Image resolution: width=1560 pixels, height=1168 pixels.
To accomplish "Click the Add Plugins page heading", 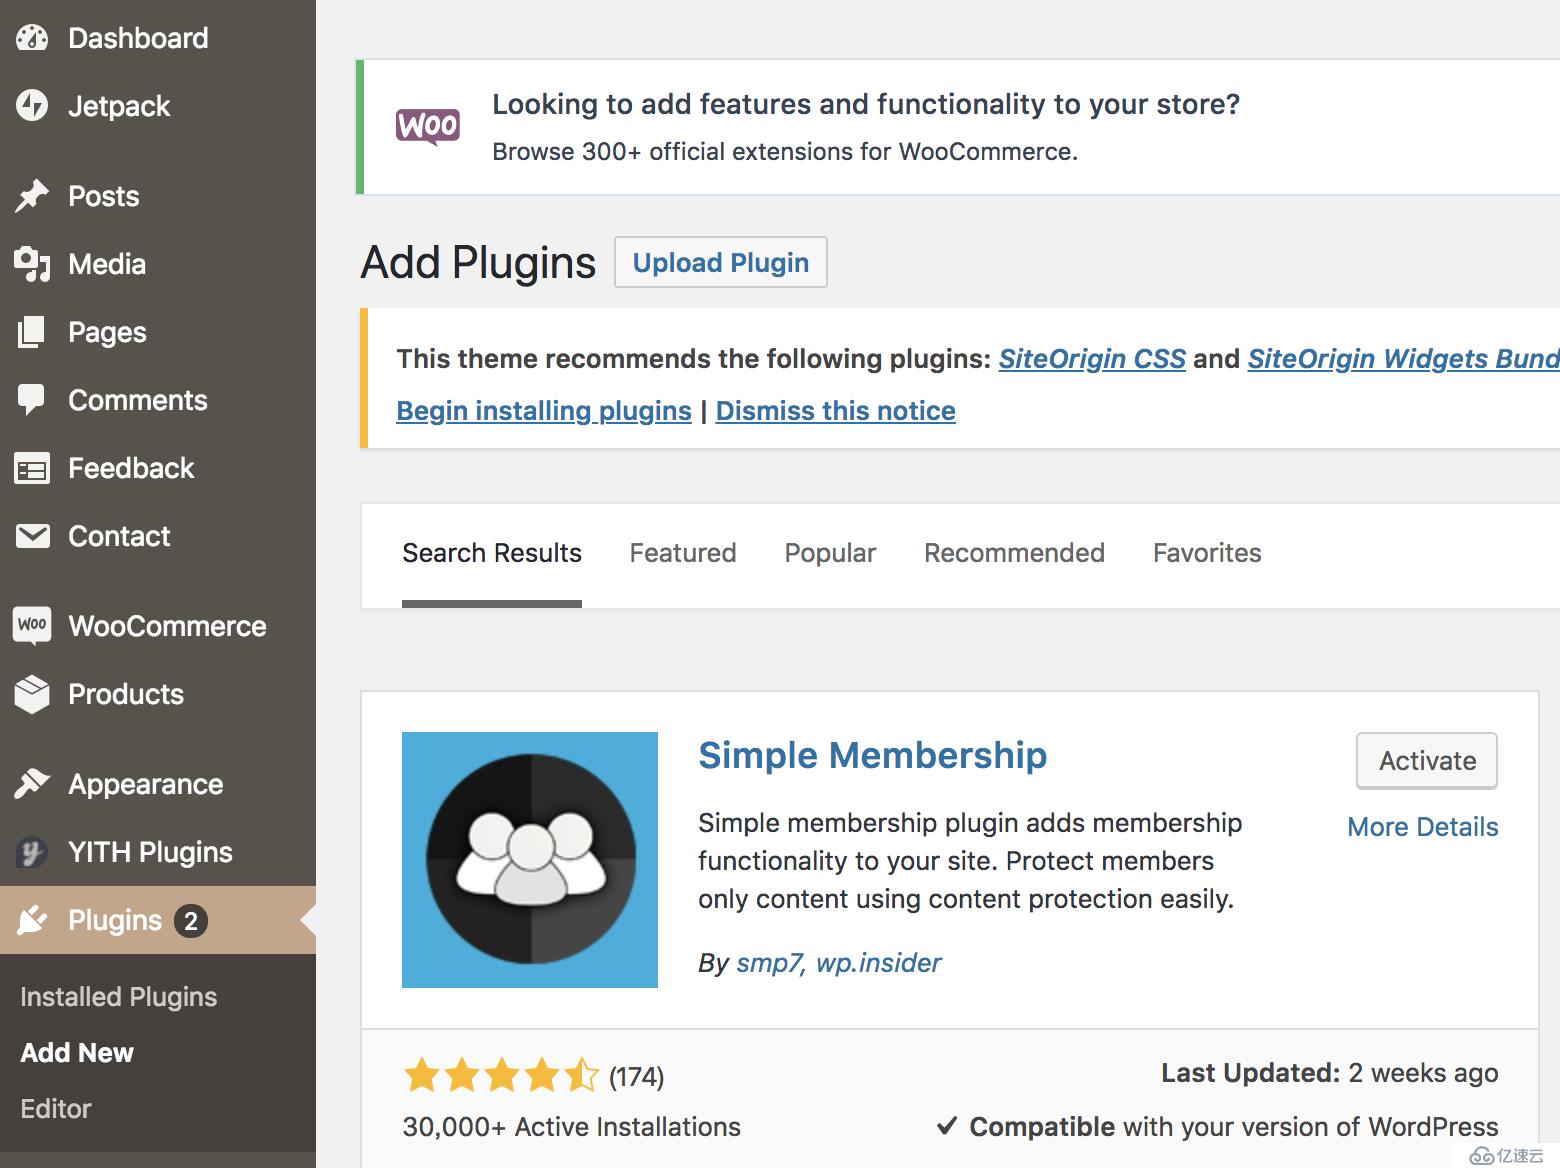I will click(x=478, y=262).
